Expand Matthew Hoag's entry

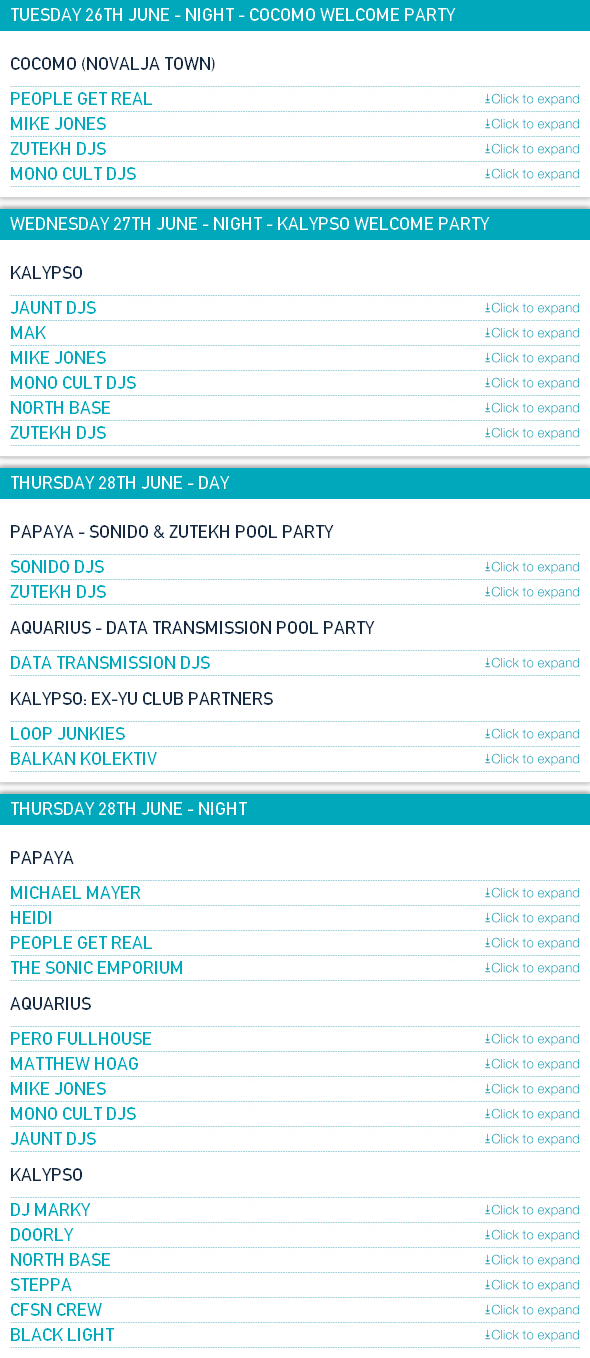click(532, 1064)
